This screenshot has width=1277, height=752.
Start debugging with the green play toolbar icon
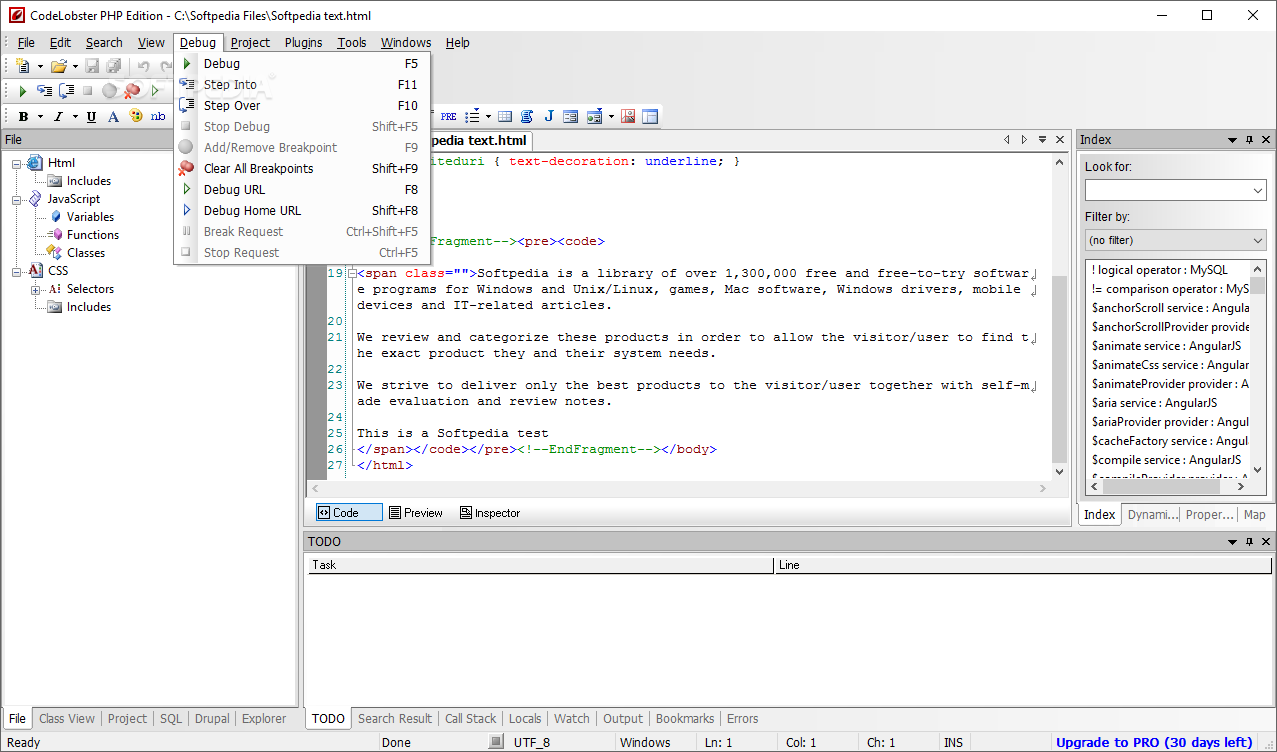23,91
